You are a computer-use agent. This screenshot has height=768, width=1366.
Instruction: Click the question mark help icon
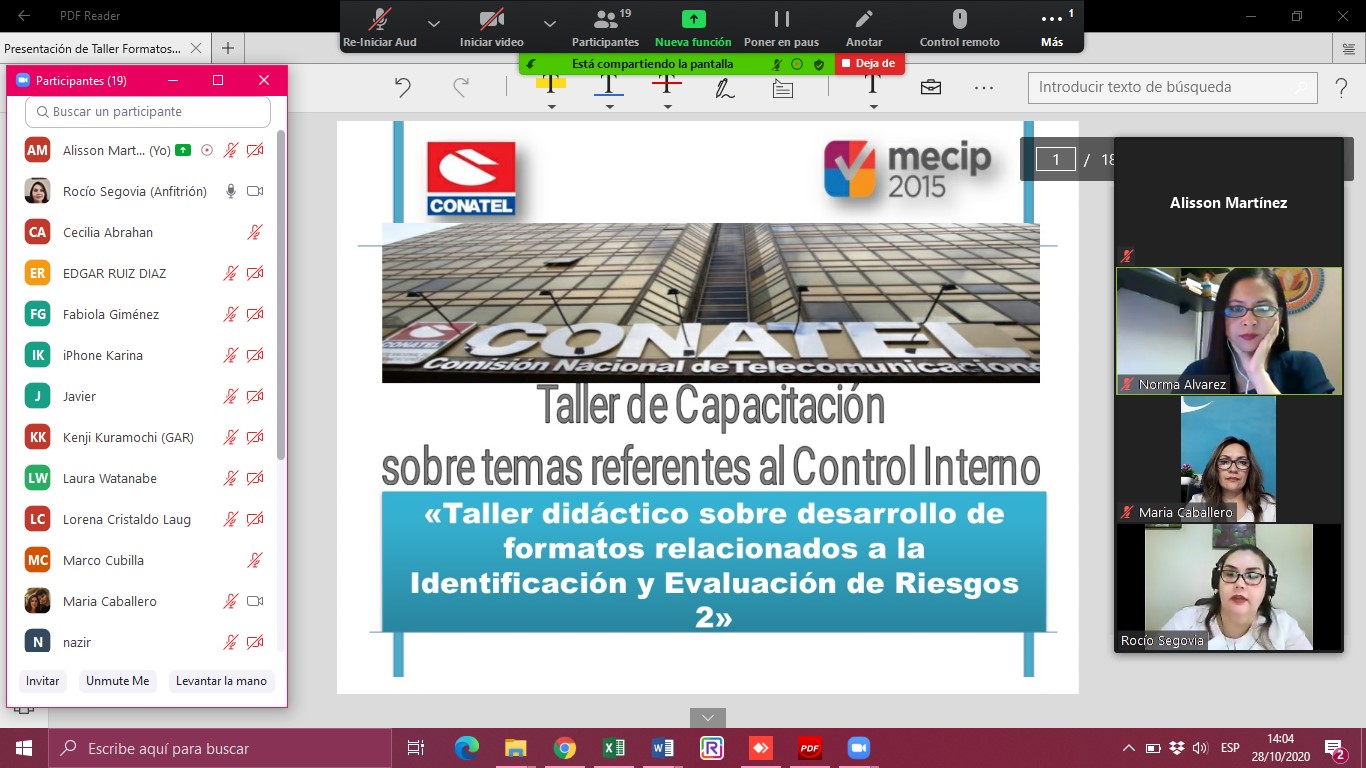(x=1341, y=87)
